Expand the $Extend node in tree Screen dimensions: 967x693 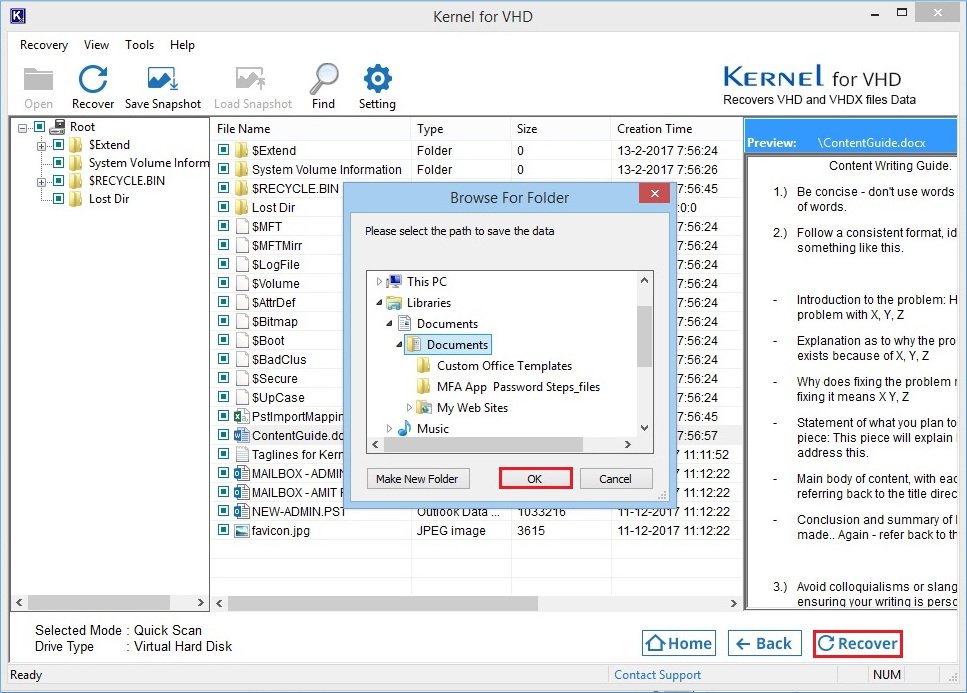pos(41,146)
